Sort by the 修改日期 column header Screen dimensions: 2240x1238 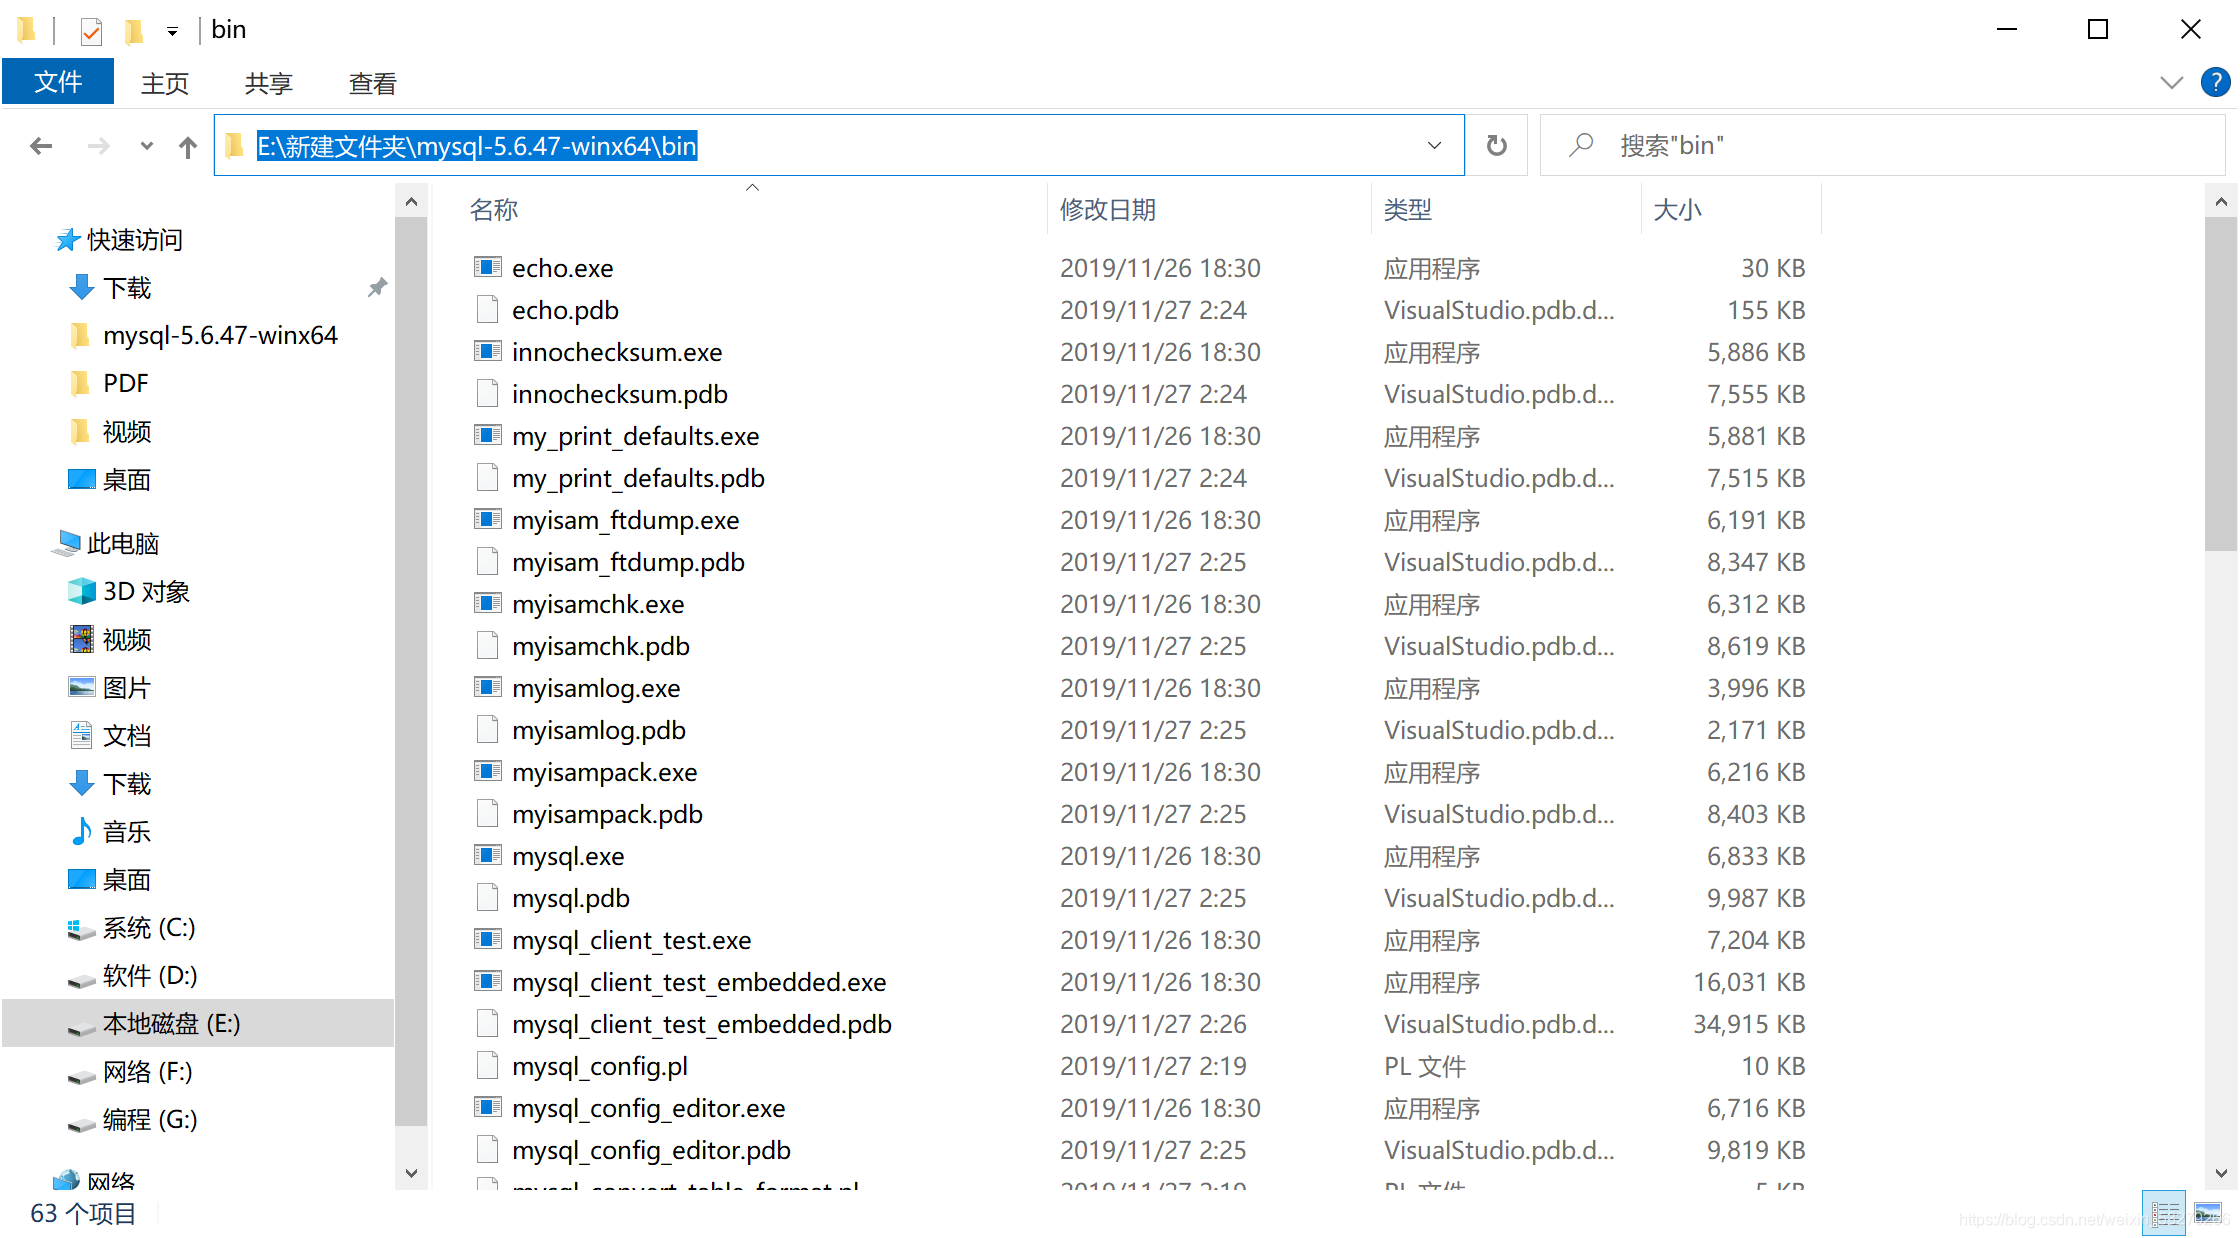click(1108, 210)
